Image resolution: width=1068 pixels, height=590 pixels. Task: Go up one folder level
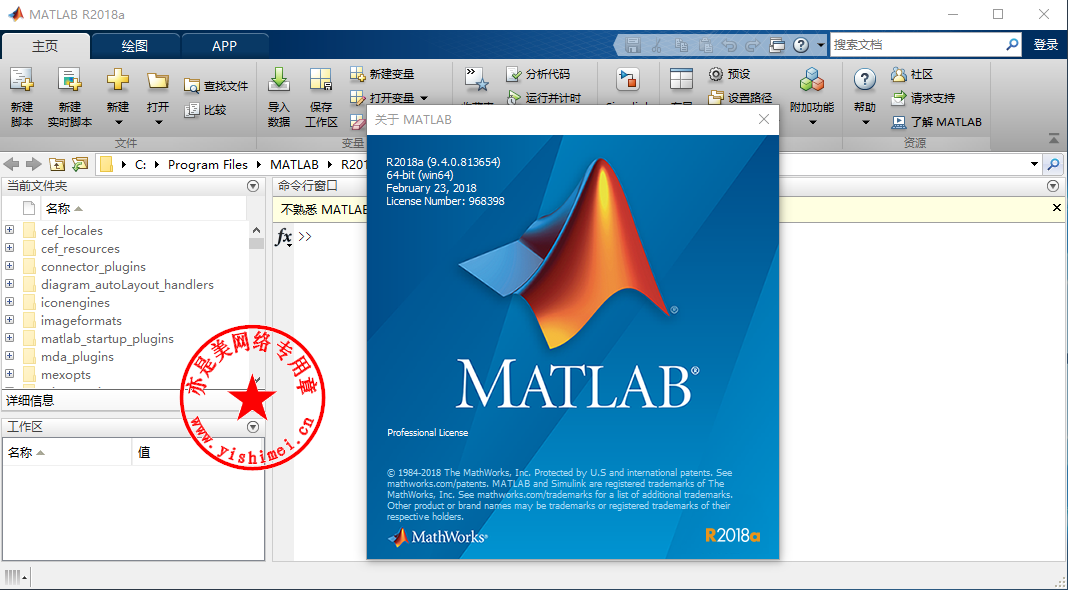tap(57, 164)
